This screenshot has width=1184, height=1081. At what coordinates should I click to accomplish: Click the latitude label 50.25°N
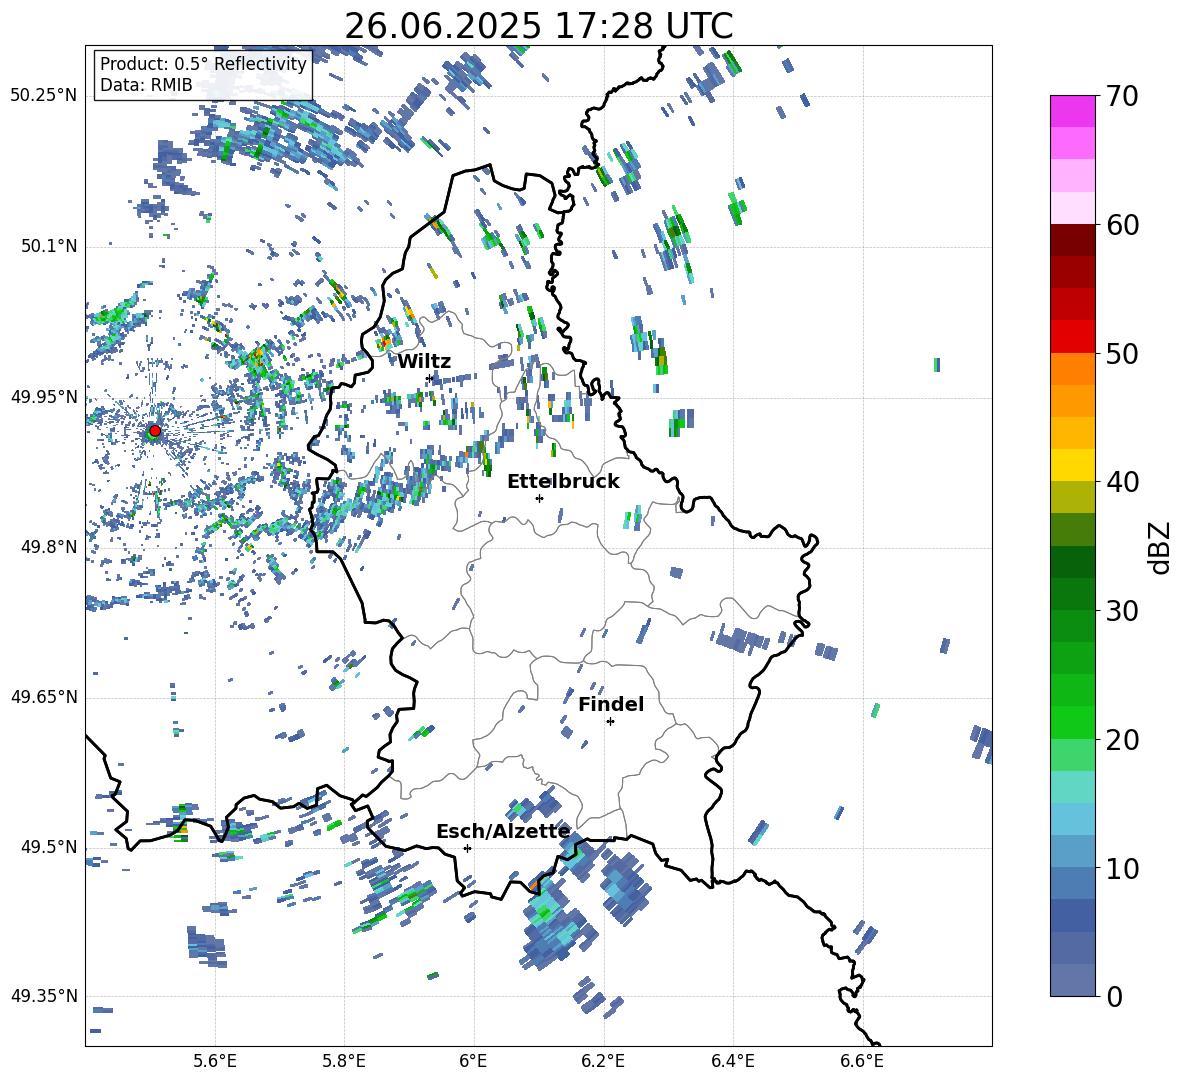[44, 96]
